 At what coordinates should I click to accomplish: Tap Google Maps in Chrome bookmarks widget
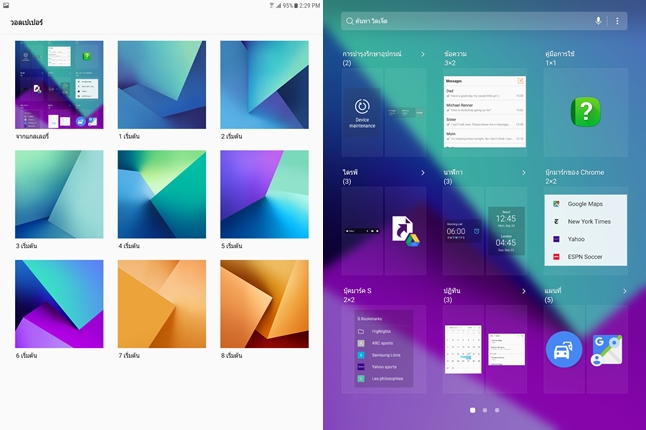click(x=585, y=204)
